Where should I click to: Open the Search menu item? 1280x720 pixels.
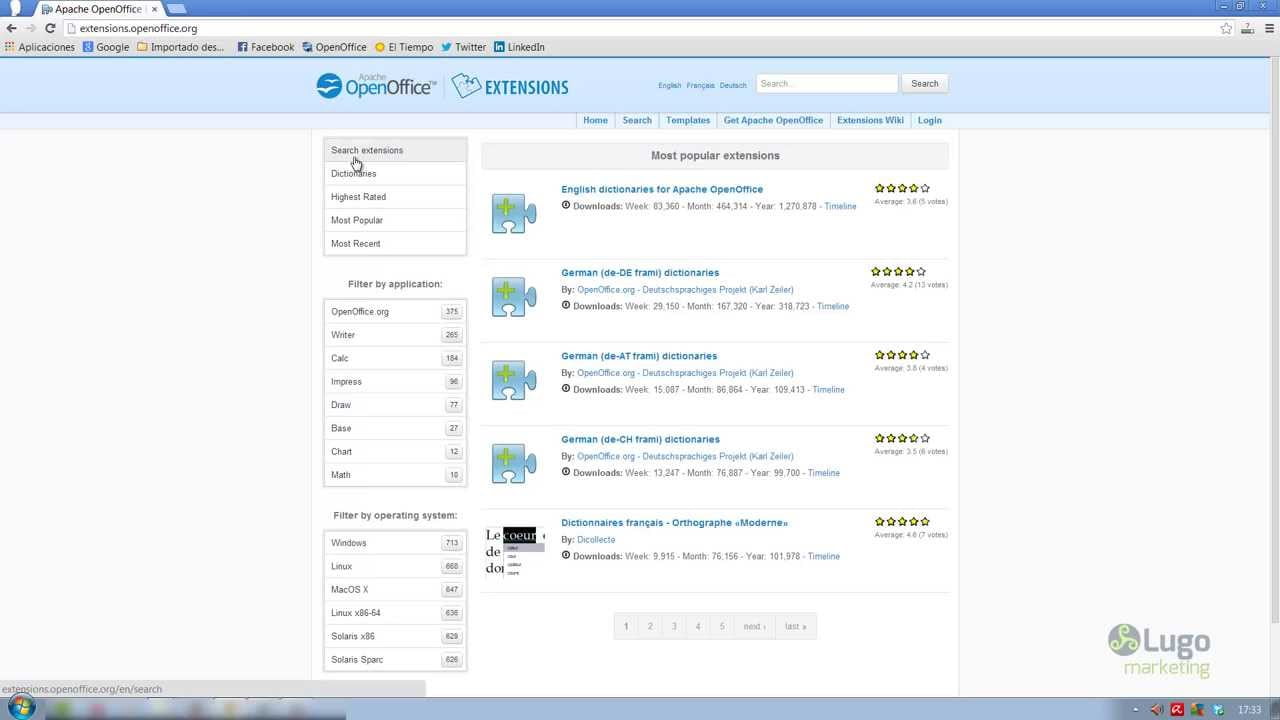click(x=637, y=120)
